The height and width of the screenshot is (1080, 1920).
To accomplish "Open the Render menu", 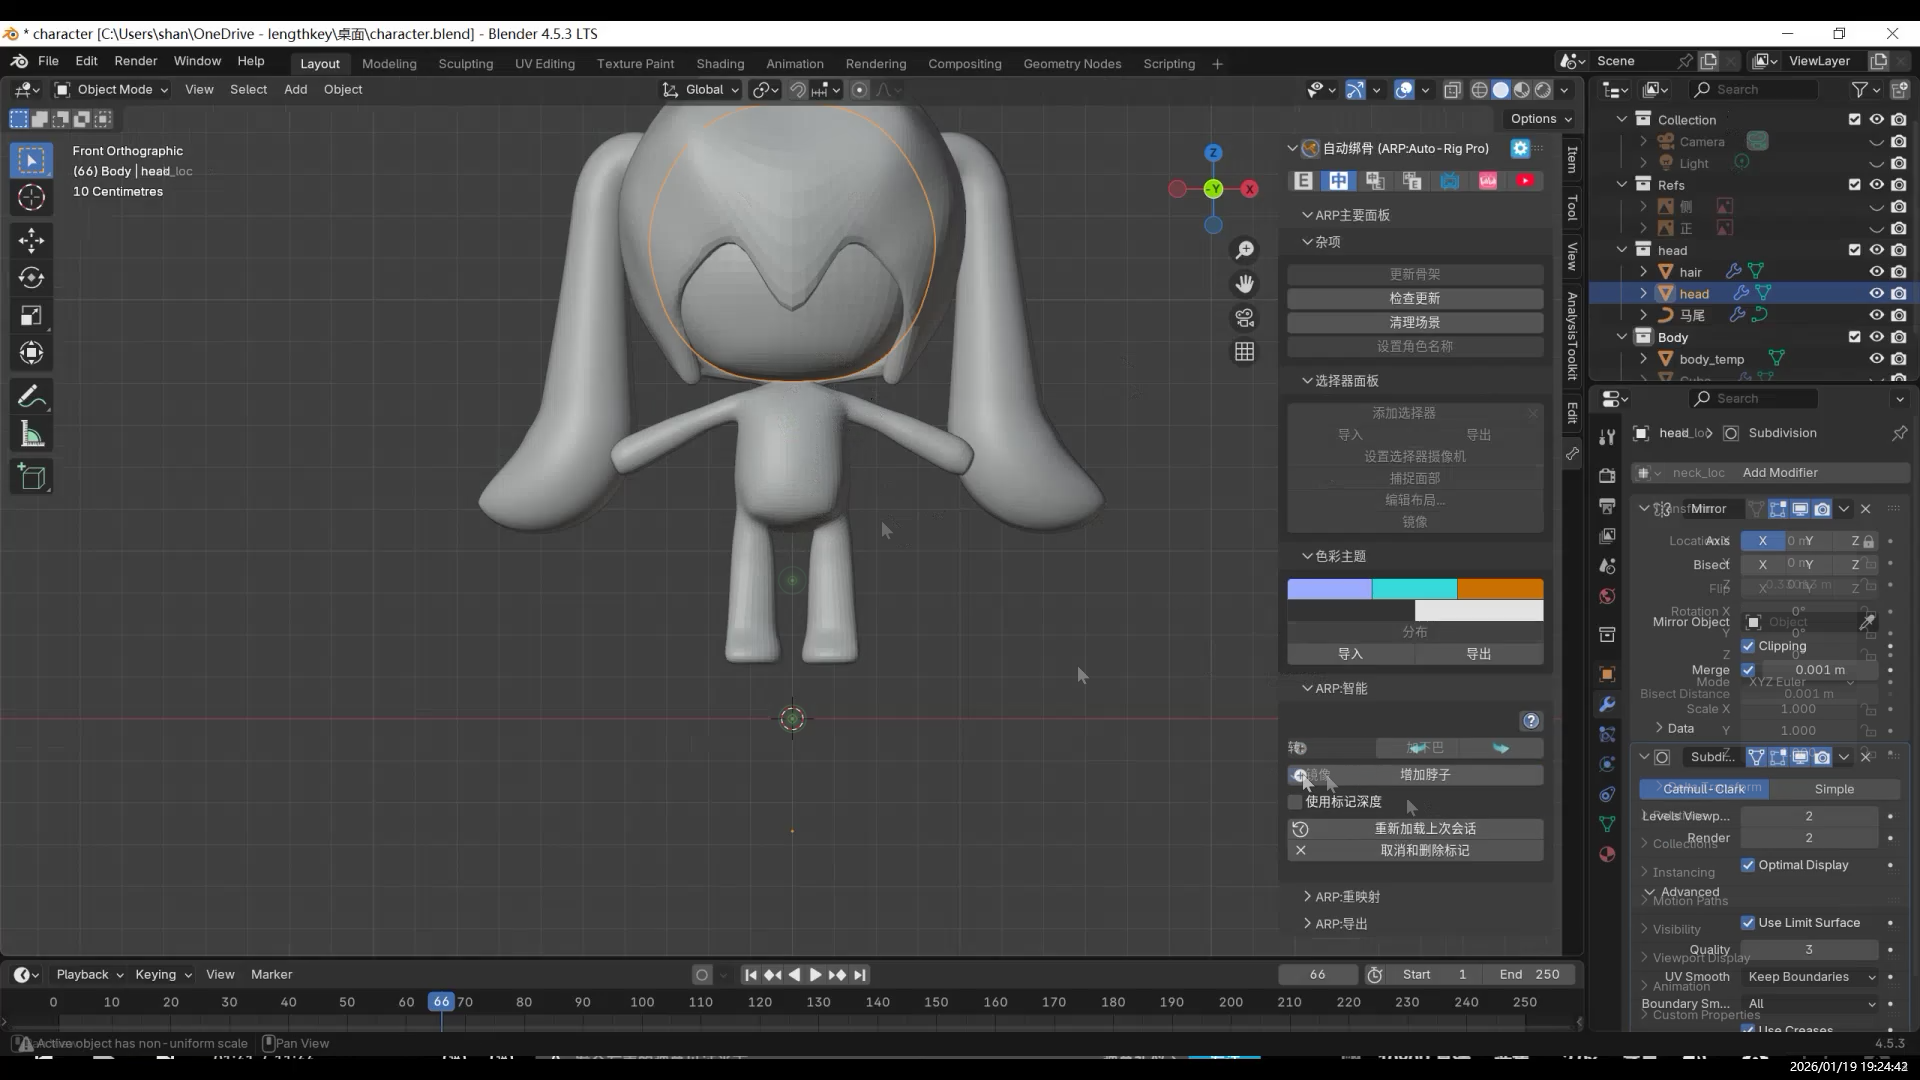I will (x=135, y=61).
